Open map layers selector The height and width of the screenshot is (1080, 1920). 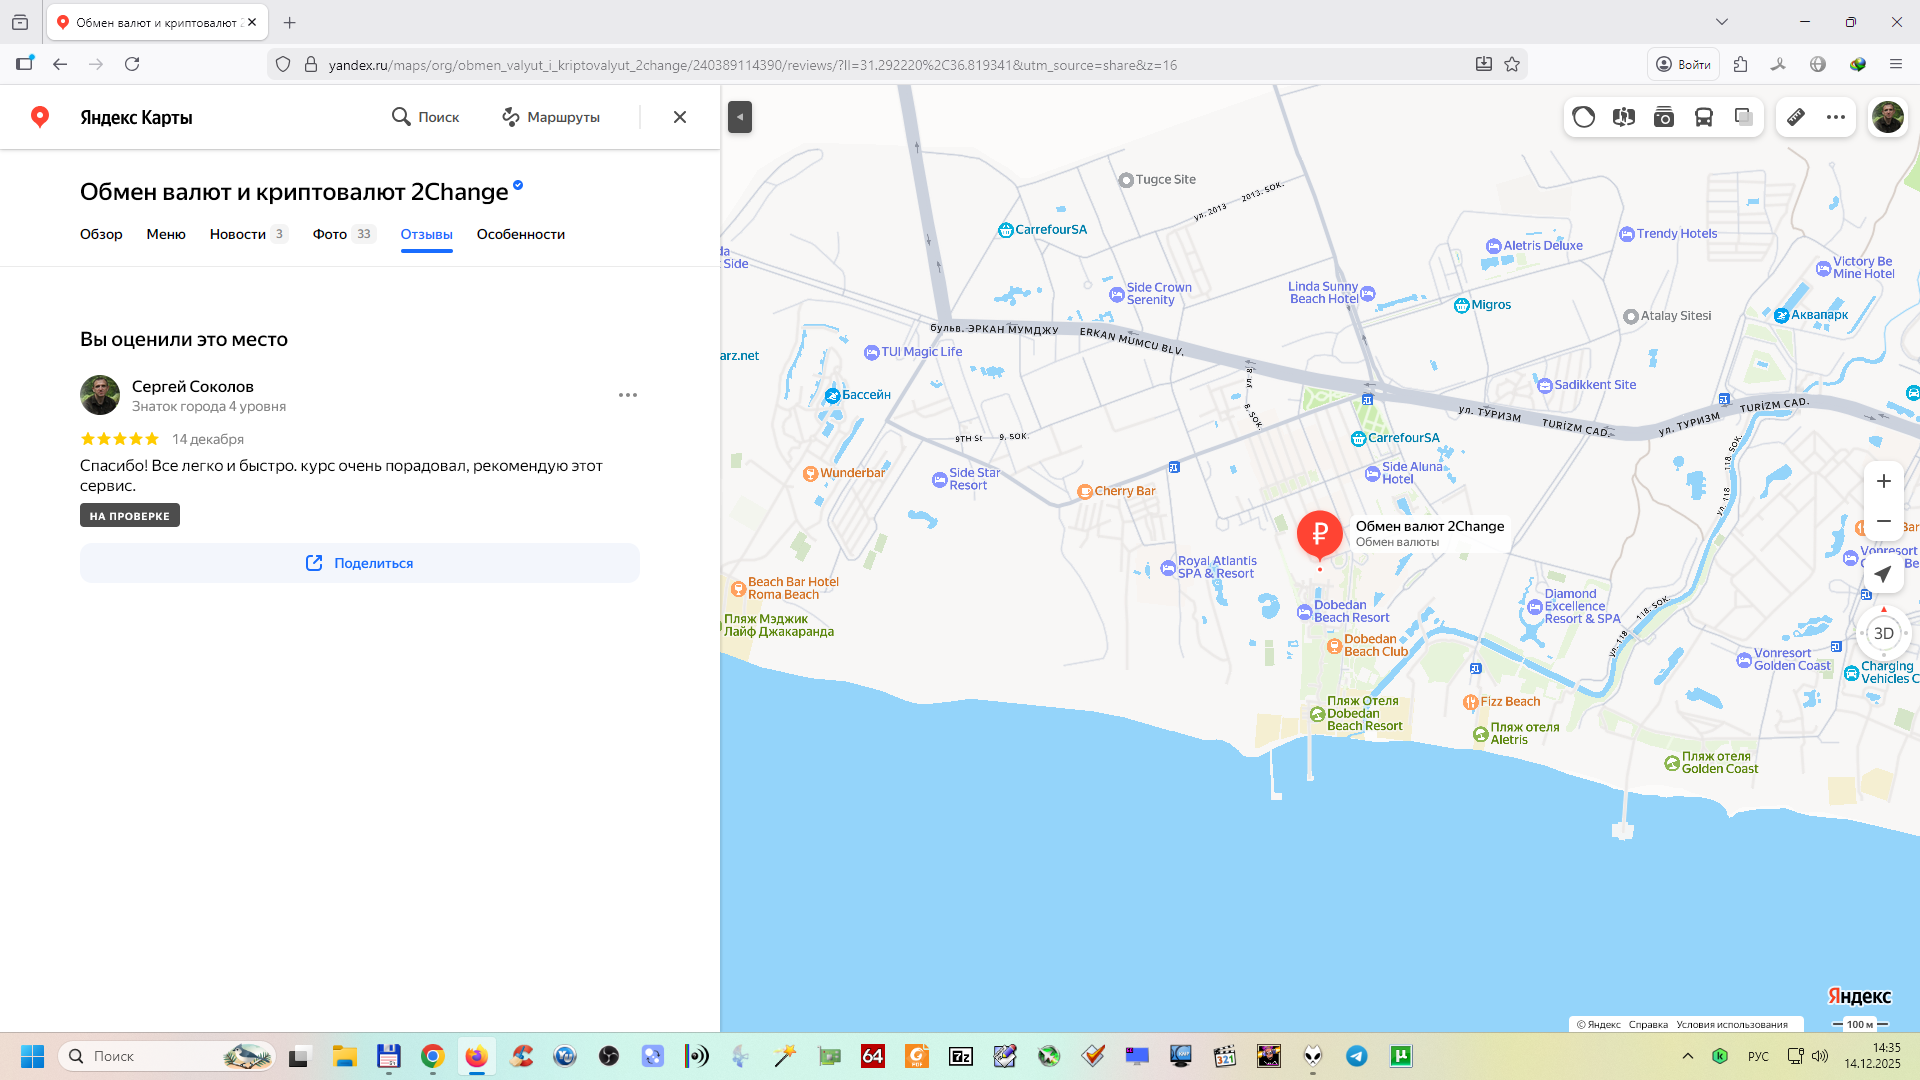click(1744, 117)
